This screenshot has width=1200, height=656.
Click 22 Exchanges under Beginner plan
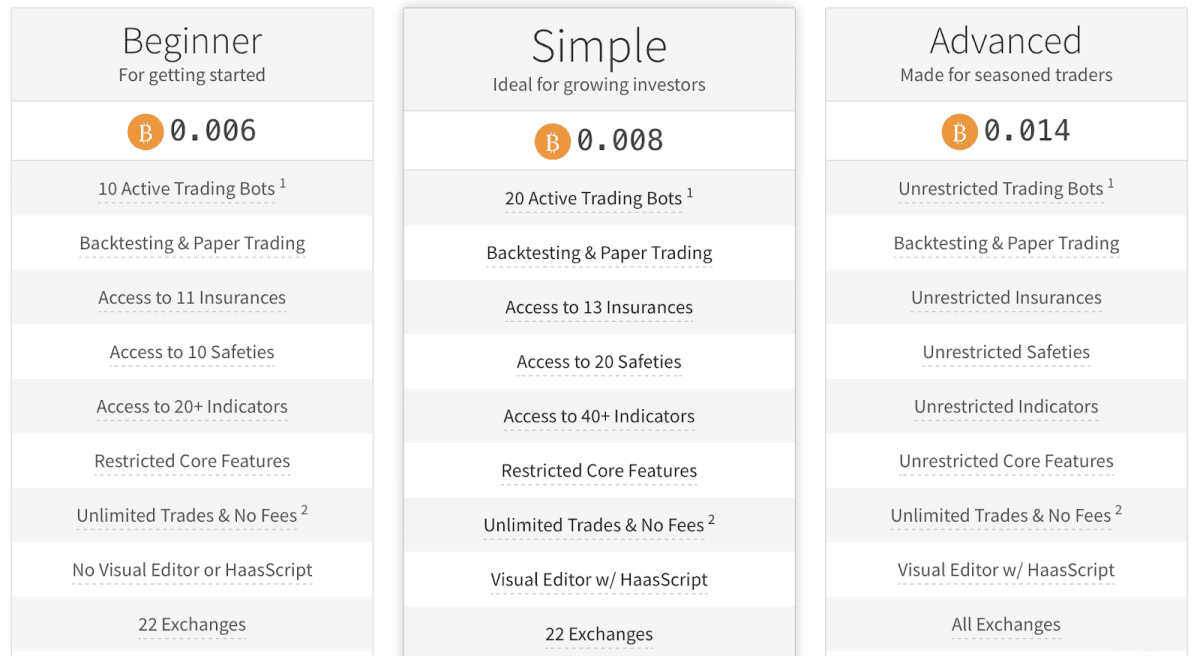point(192,625)
